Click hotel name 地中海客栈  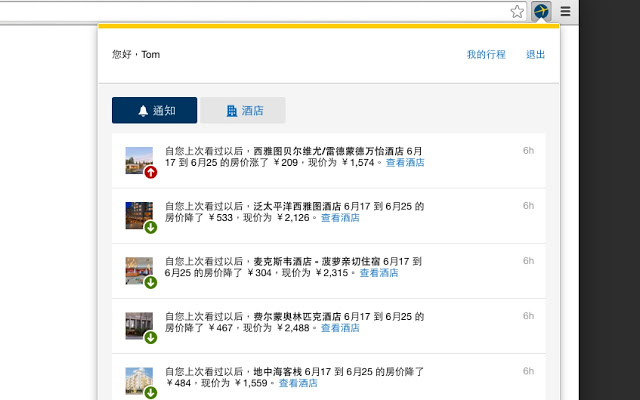(278, 372)
